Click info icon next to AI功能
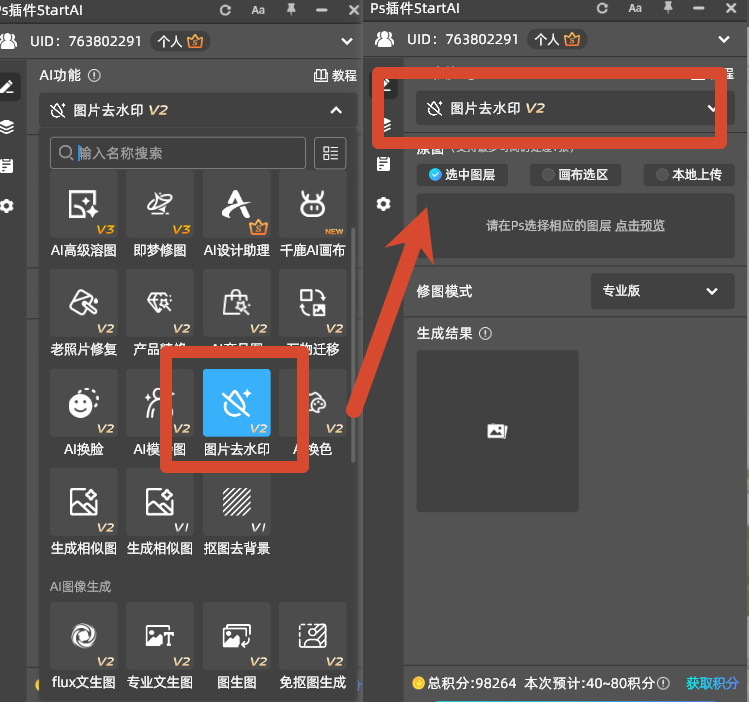 pyautogui.click(x=94, y=75)
